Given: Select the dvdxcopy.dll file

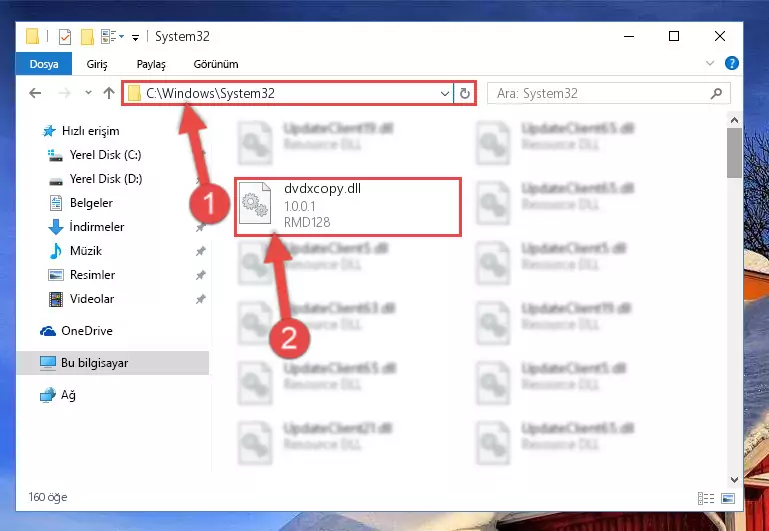Looking at the screenshot, I should 348,207.
